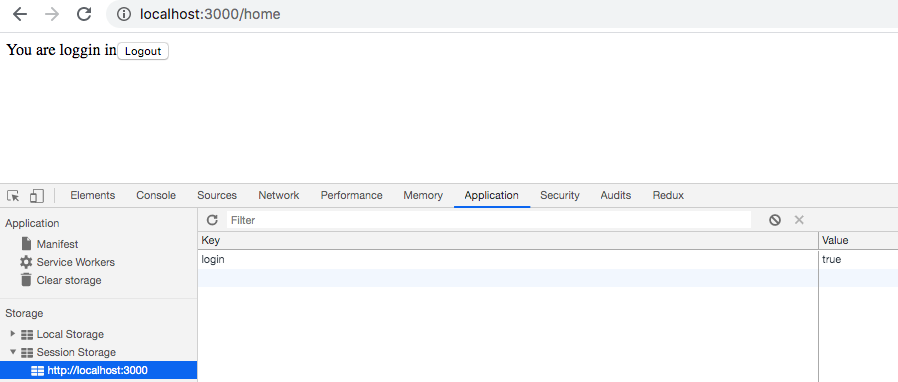Click the localhost:3000/home address bar
This screenshot has width=898, height=382.
pos(502,14)
